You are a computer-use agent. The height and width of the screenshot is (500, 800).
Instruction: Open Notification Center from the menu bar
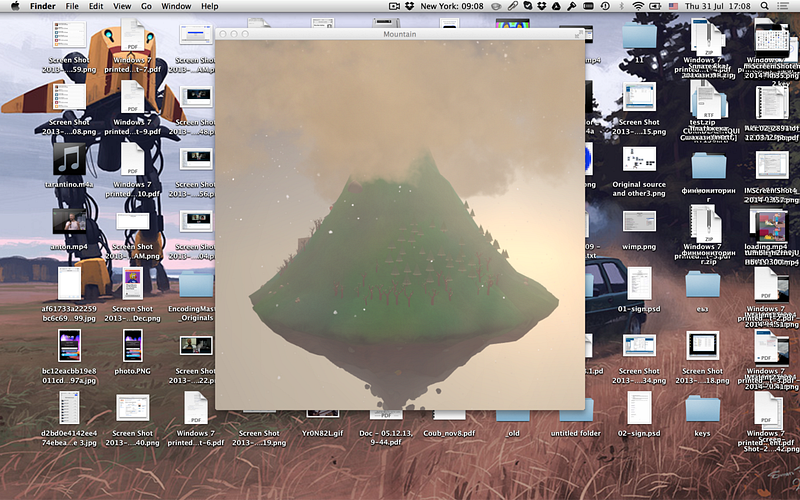pos(783,6)
